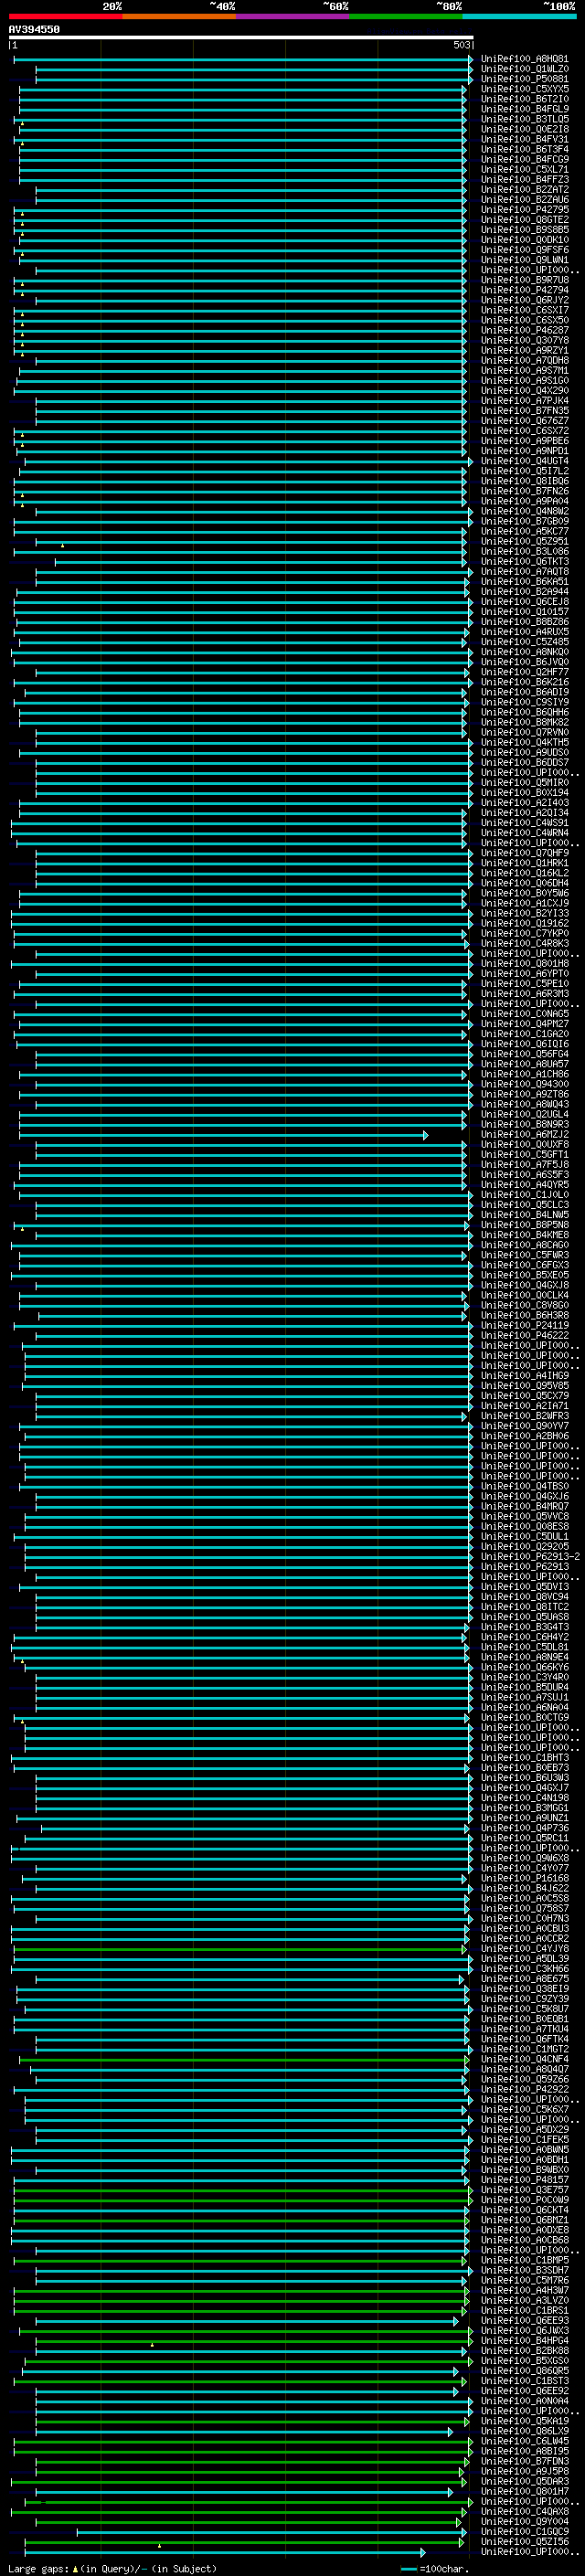Click hit label UniRef100_Q0E2I8
The width and height of the screenshot is (585, 2576).
tap(525, 129)
